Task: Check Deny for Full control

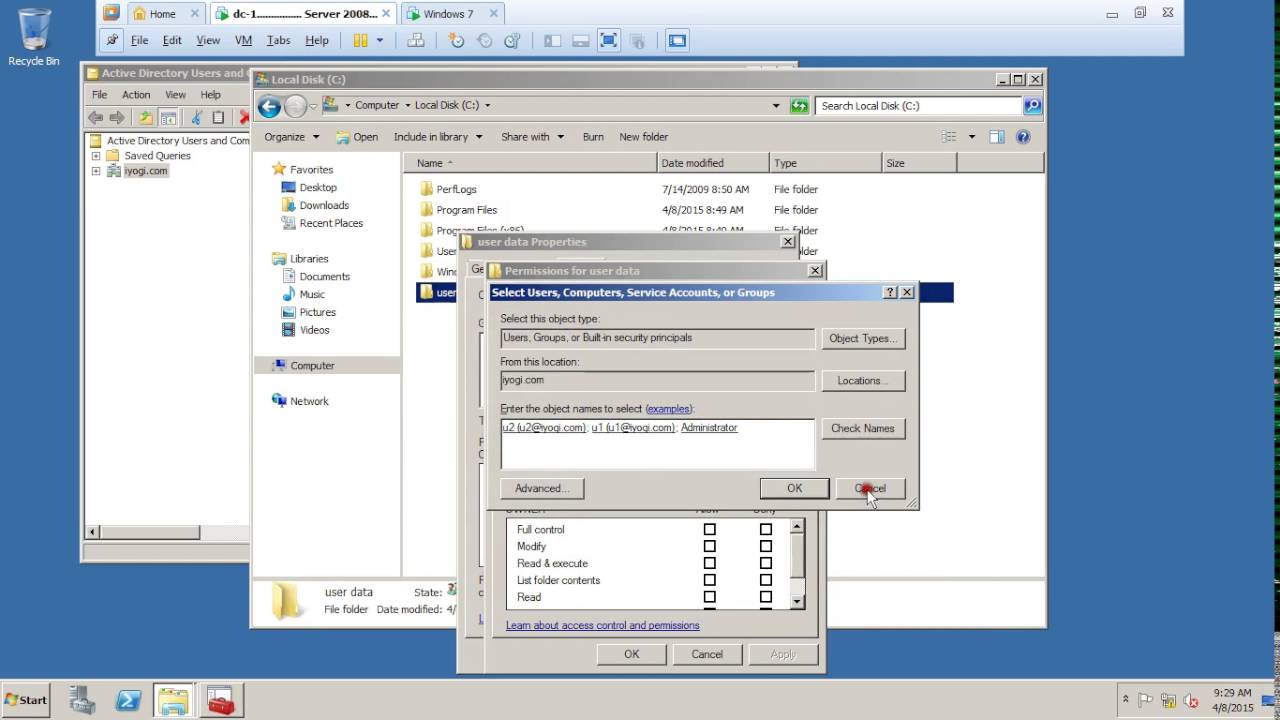Action: pyautogui.click(x=765, y=530)
